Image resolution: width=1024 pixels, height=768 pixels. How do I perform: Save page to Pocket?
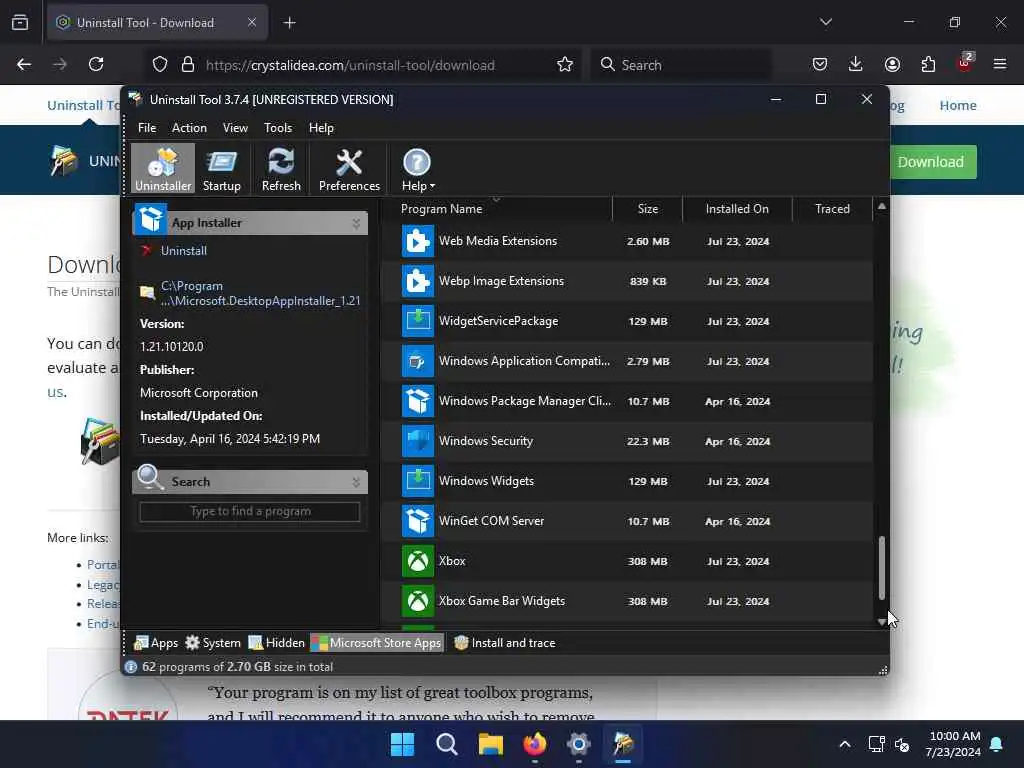[x=820, y=64]
